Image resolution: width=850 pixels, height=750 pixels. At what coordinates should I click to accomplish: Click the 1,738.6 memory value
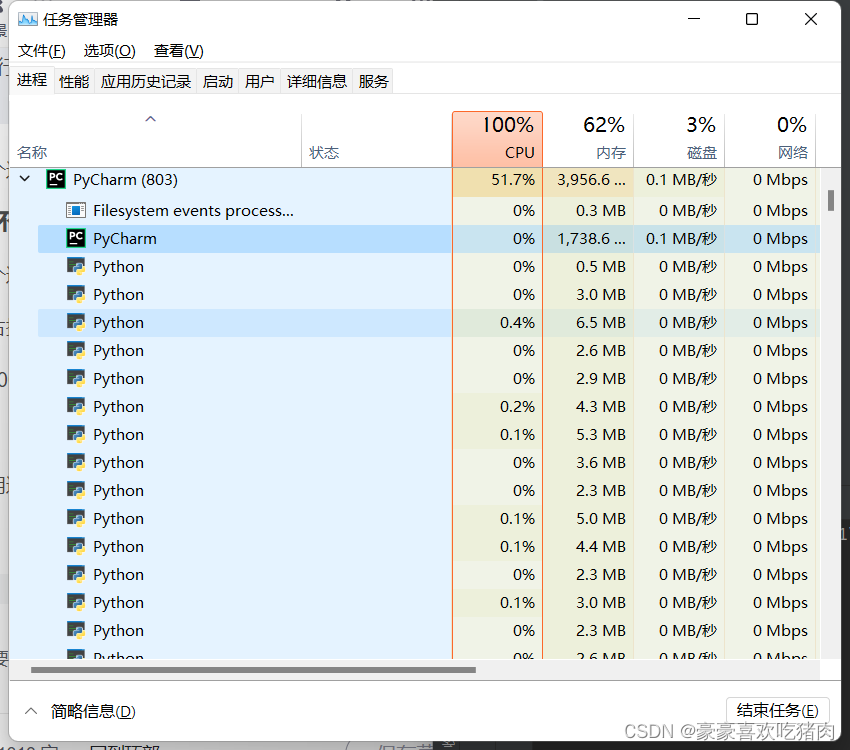pyautogui.click(x=591, y=238)
